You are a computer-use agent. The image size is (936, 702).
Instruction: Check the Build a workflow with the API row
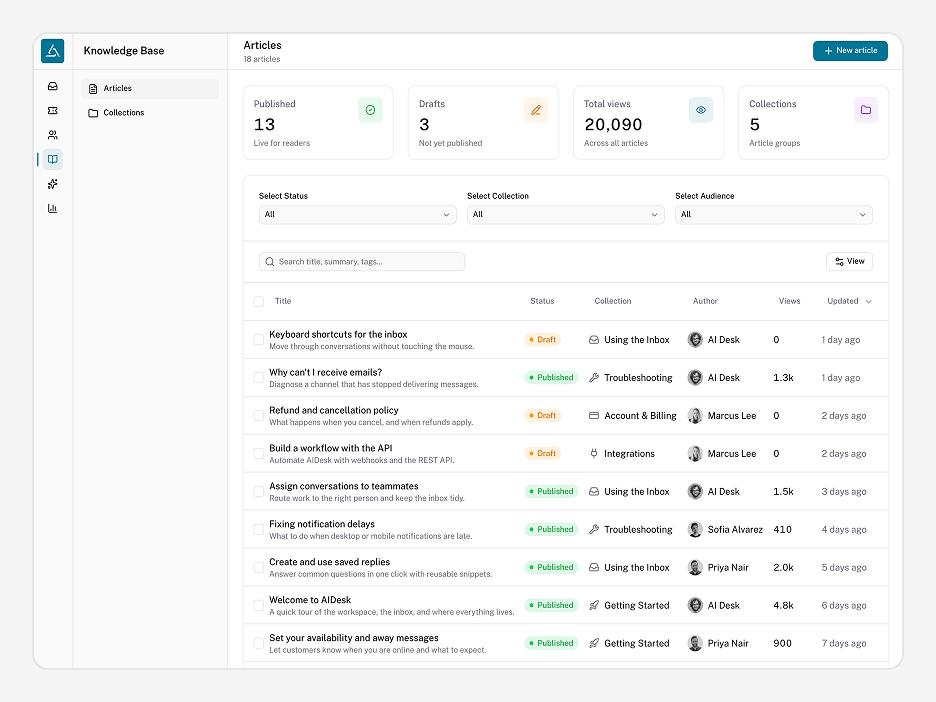(x=259, y=453)
